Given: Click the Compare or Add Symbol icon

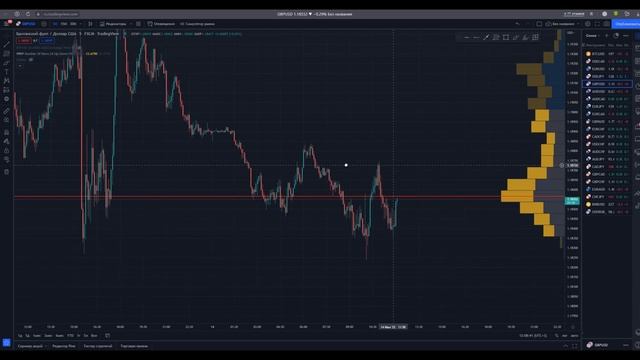Looking at the screenshot, I should click(x=44, y=24).
